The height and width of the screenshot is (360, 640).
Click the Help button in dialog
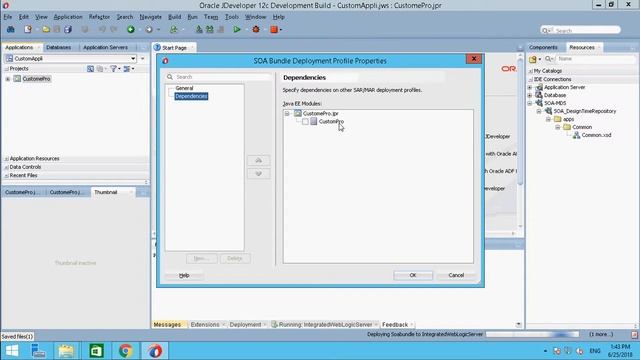pyautogui.click(x=184, y=276)
